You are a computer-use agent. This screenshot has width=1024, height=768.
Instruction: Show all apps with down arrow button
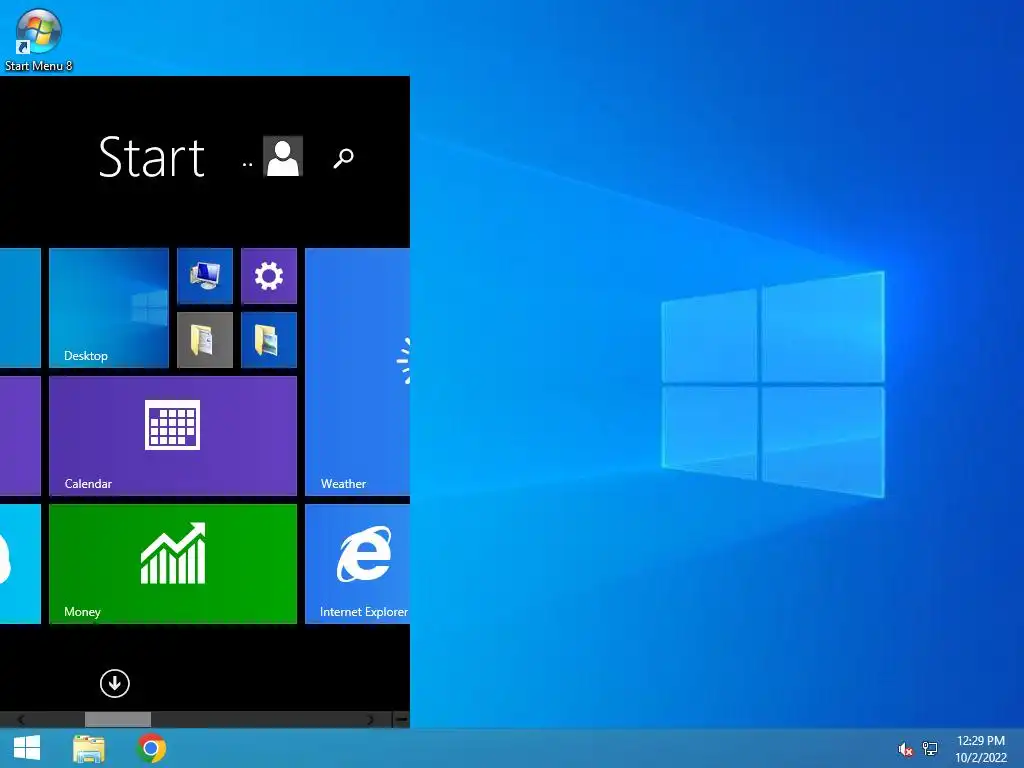(x=115, y=683)
